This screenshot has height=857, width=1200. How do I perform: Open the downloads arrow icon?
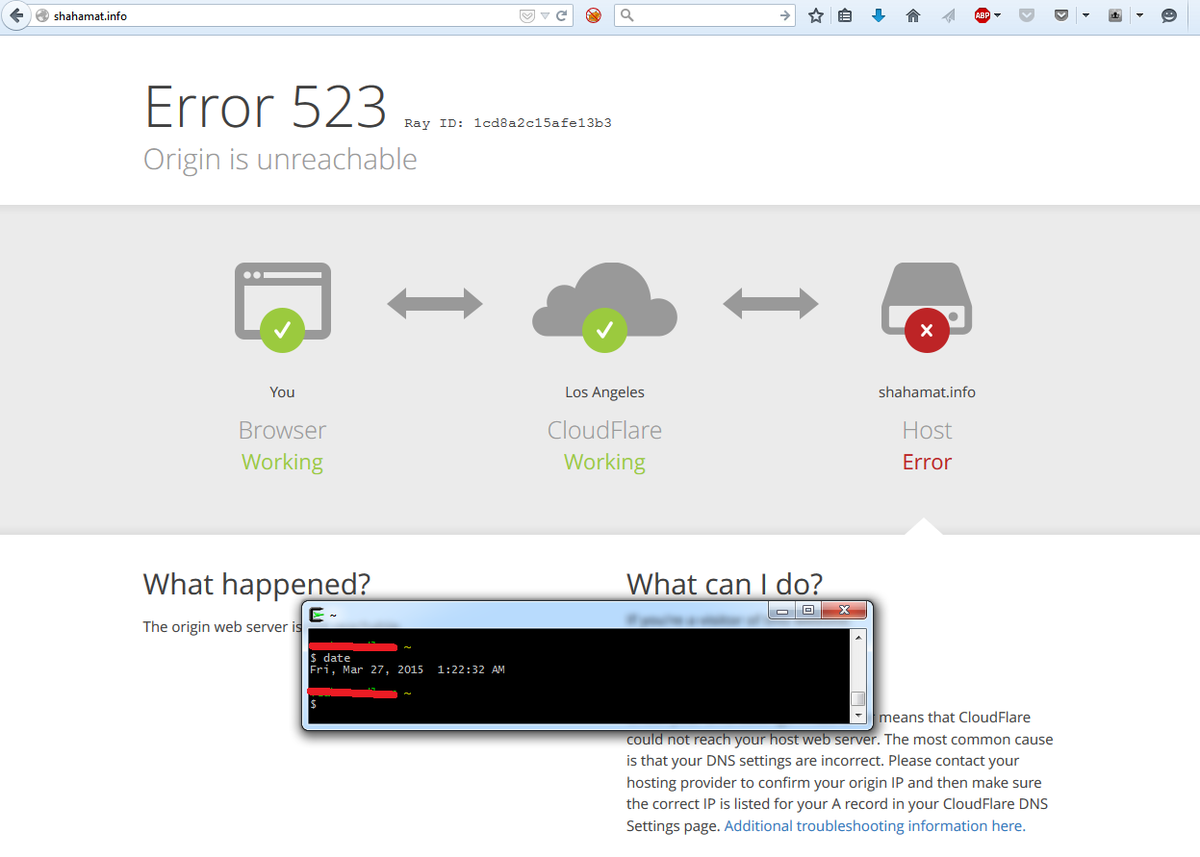pyautogui.click(x=879, y=16)
